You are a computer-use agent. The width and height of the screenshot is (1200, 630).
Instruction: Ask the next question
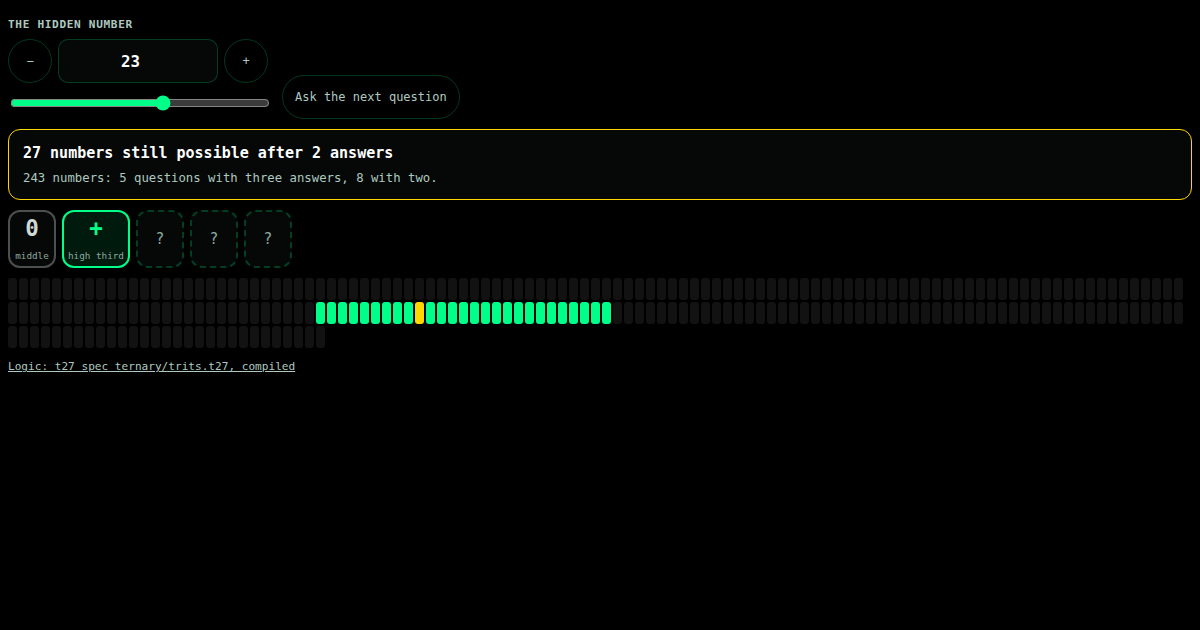(371, 97)
